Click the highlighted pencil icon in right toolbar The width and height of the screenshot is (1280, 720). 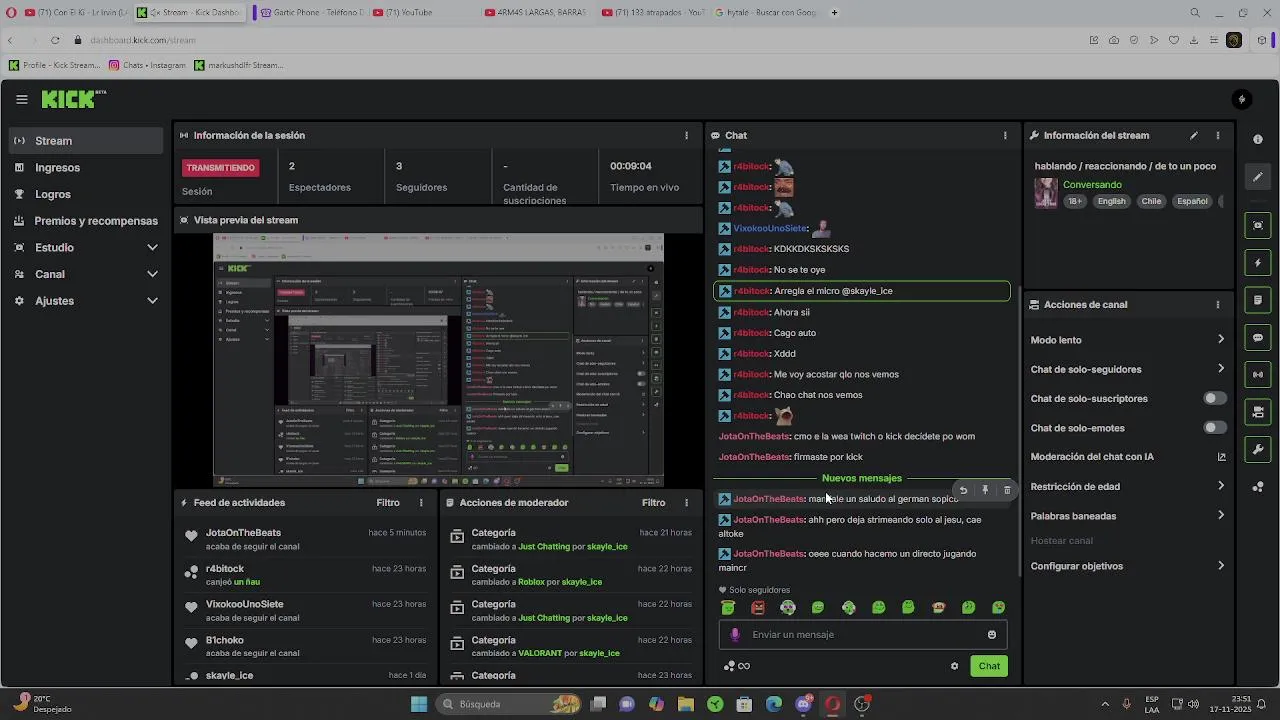point(1258,177)
